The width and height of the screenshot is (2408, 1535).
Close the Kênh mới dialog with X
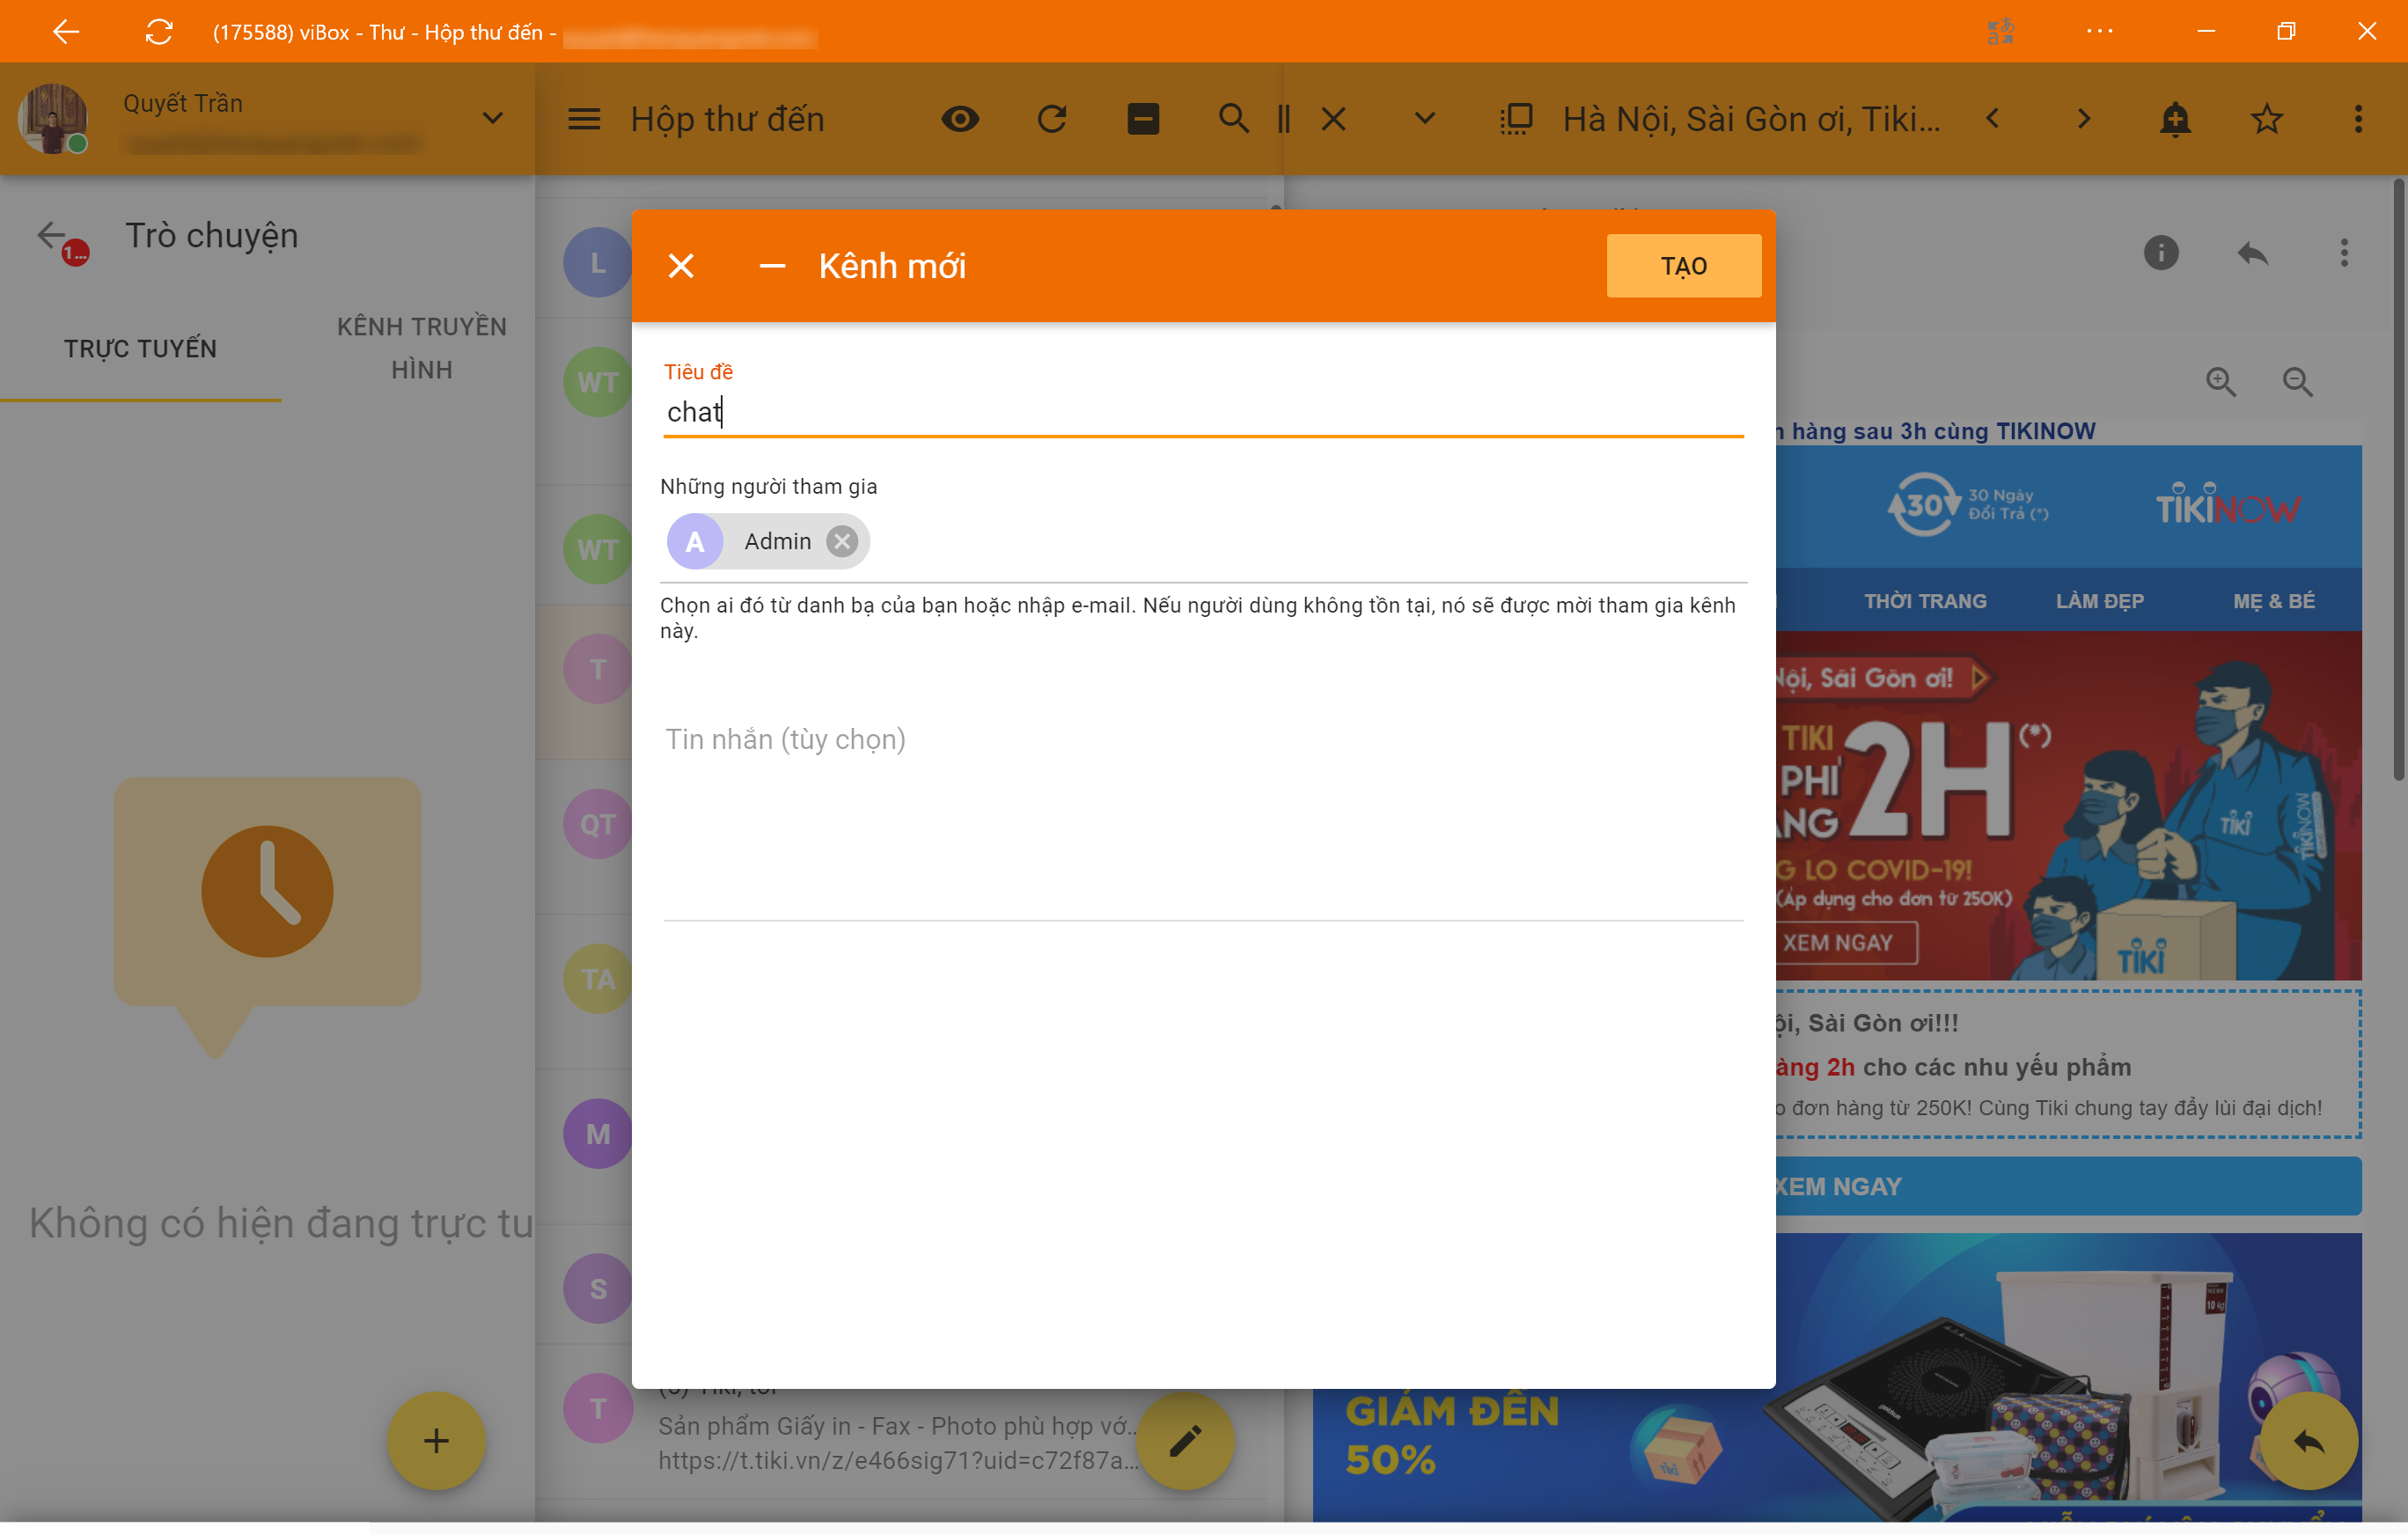tap(681, 266)
